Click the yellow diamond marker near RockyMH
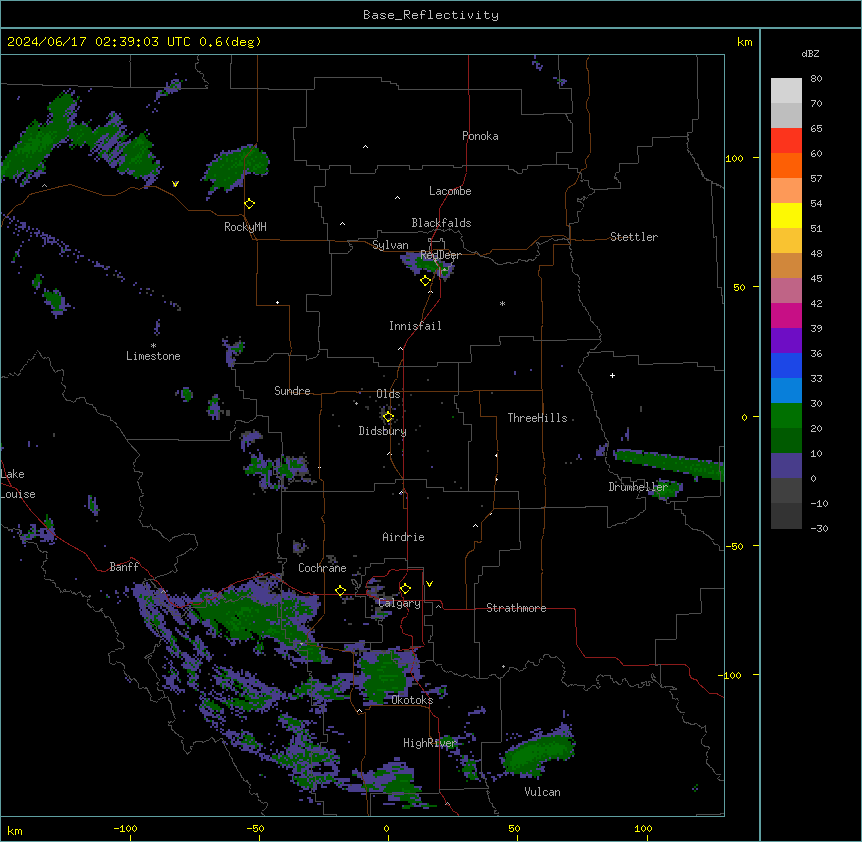Screen dimensions: 862x842 pyautogui.click(x=250, y=204)
